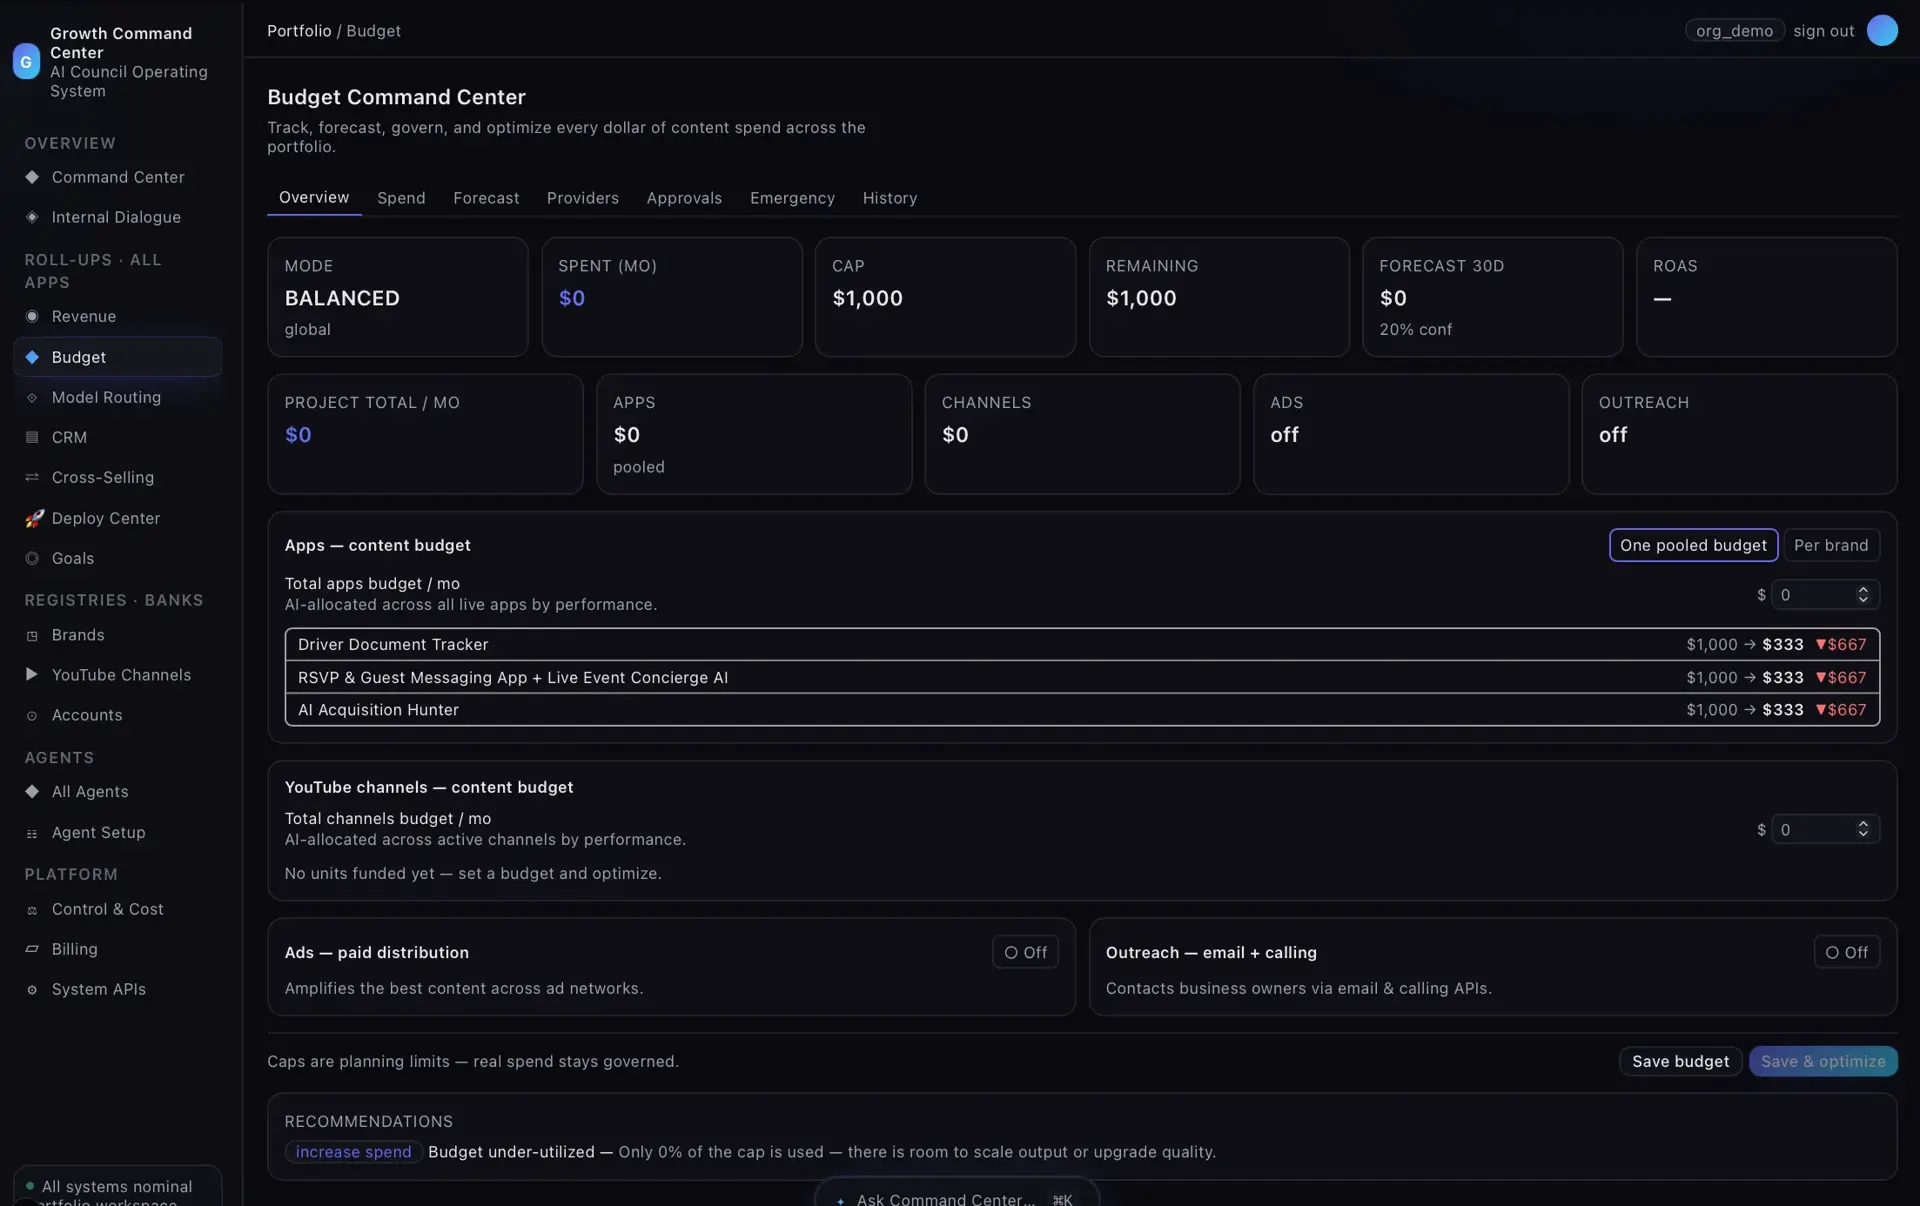Switch to the Providers tab

click(583, 198)
